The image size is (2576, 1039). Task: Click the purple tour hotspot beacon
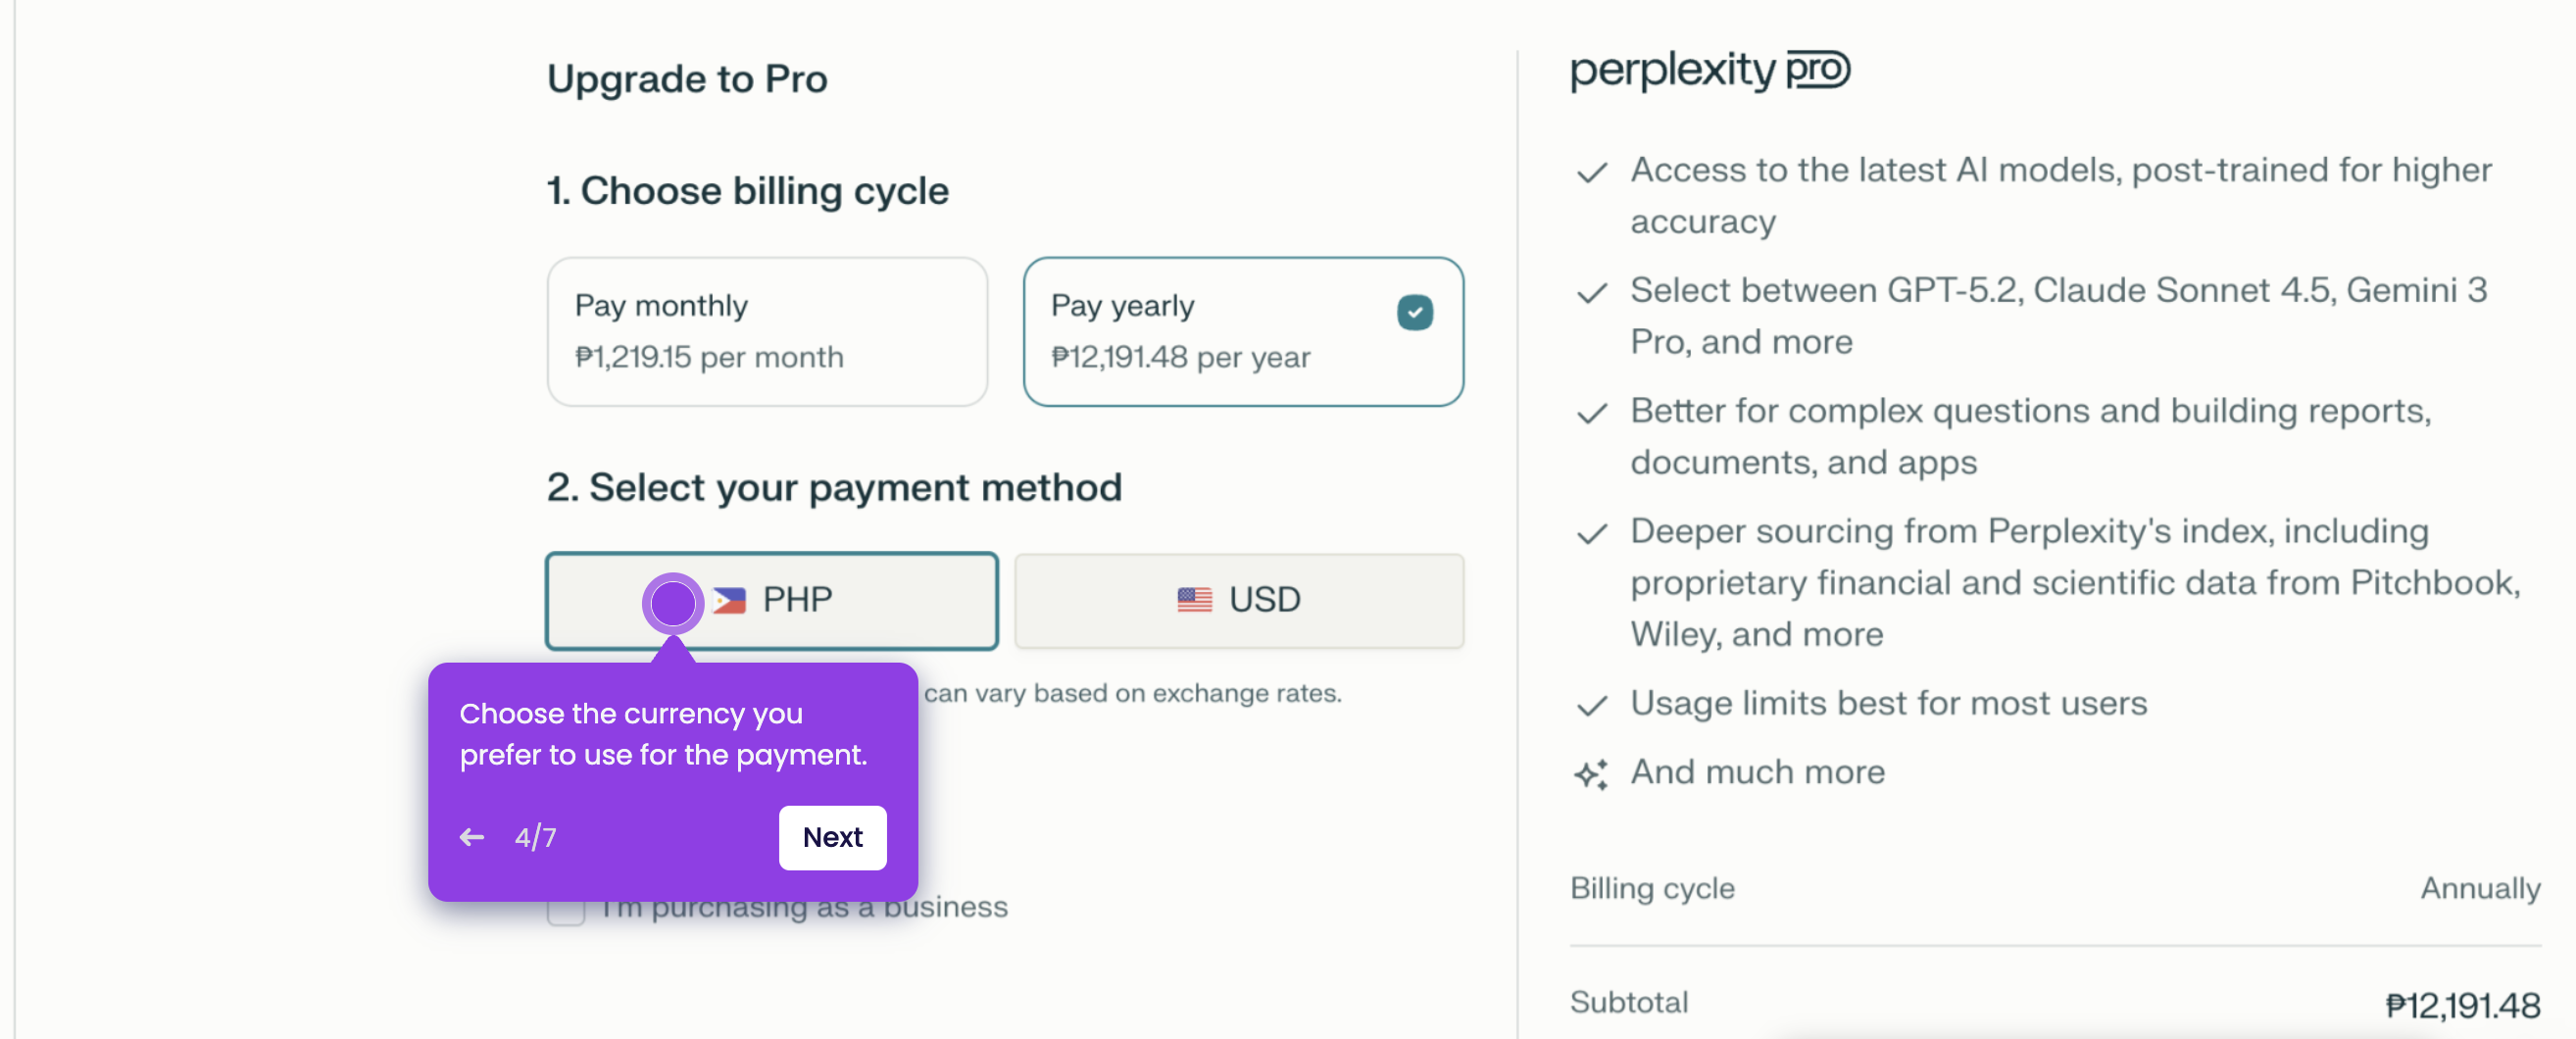point(673,603)
